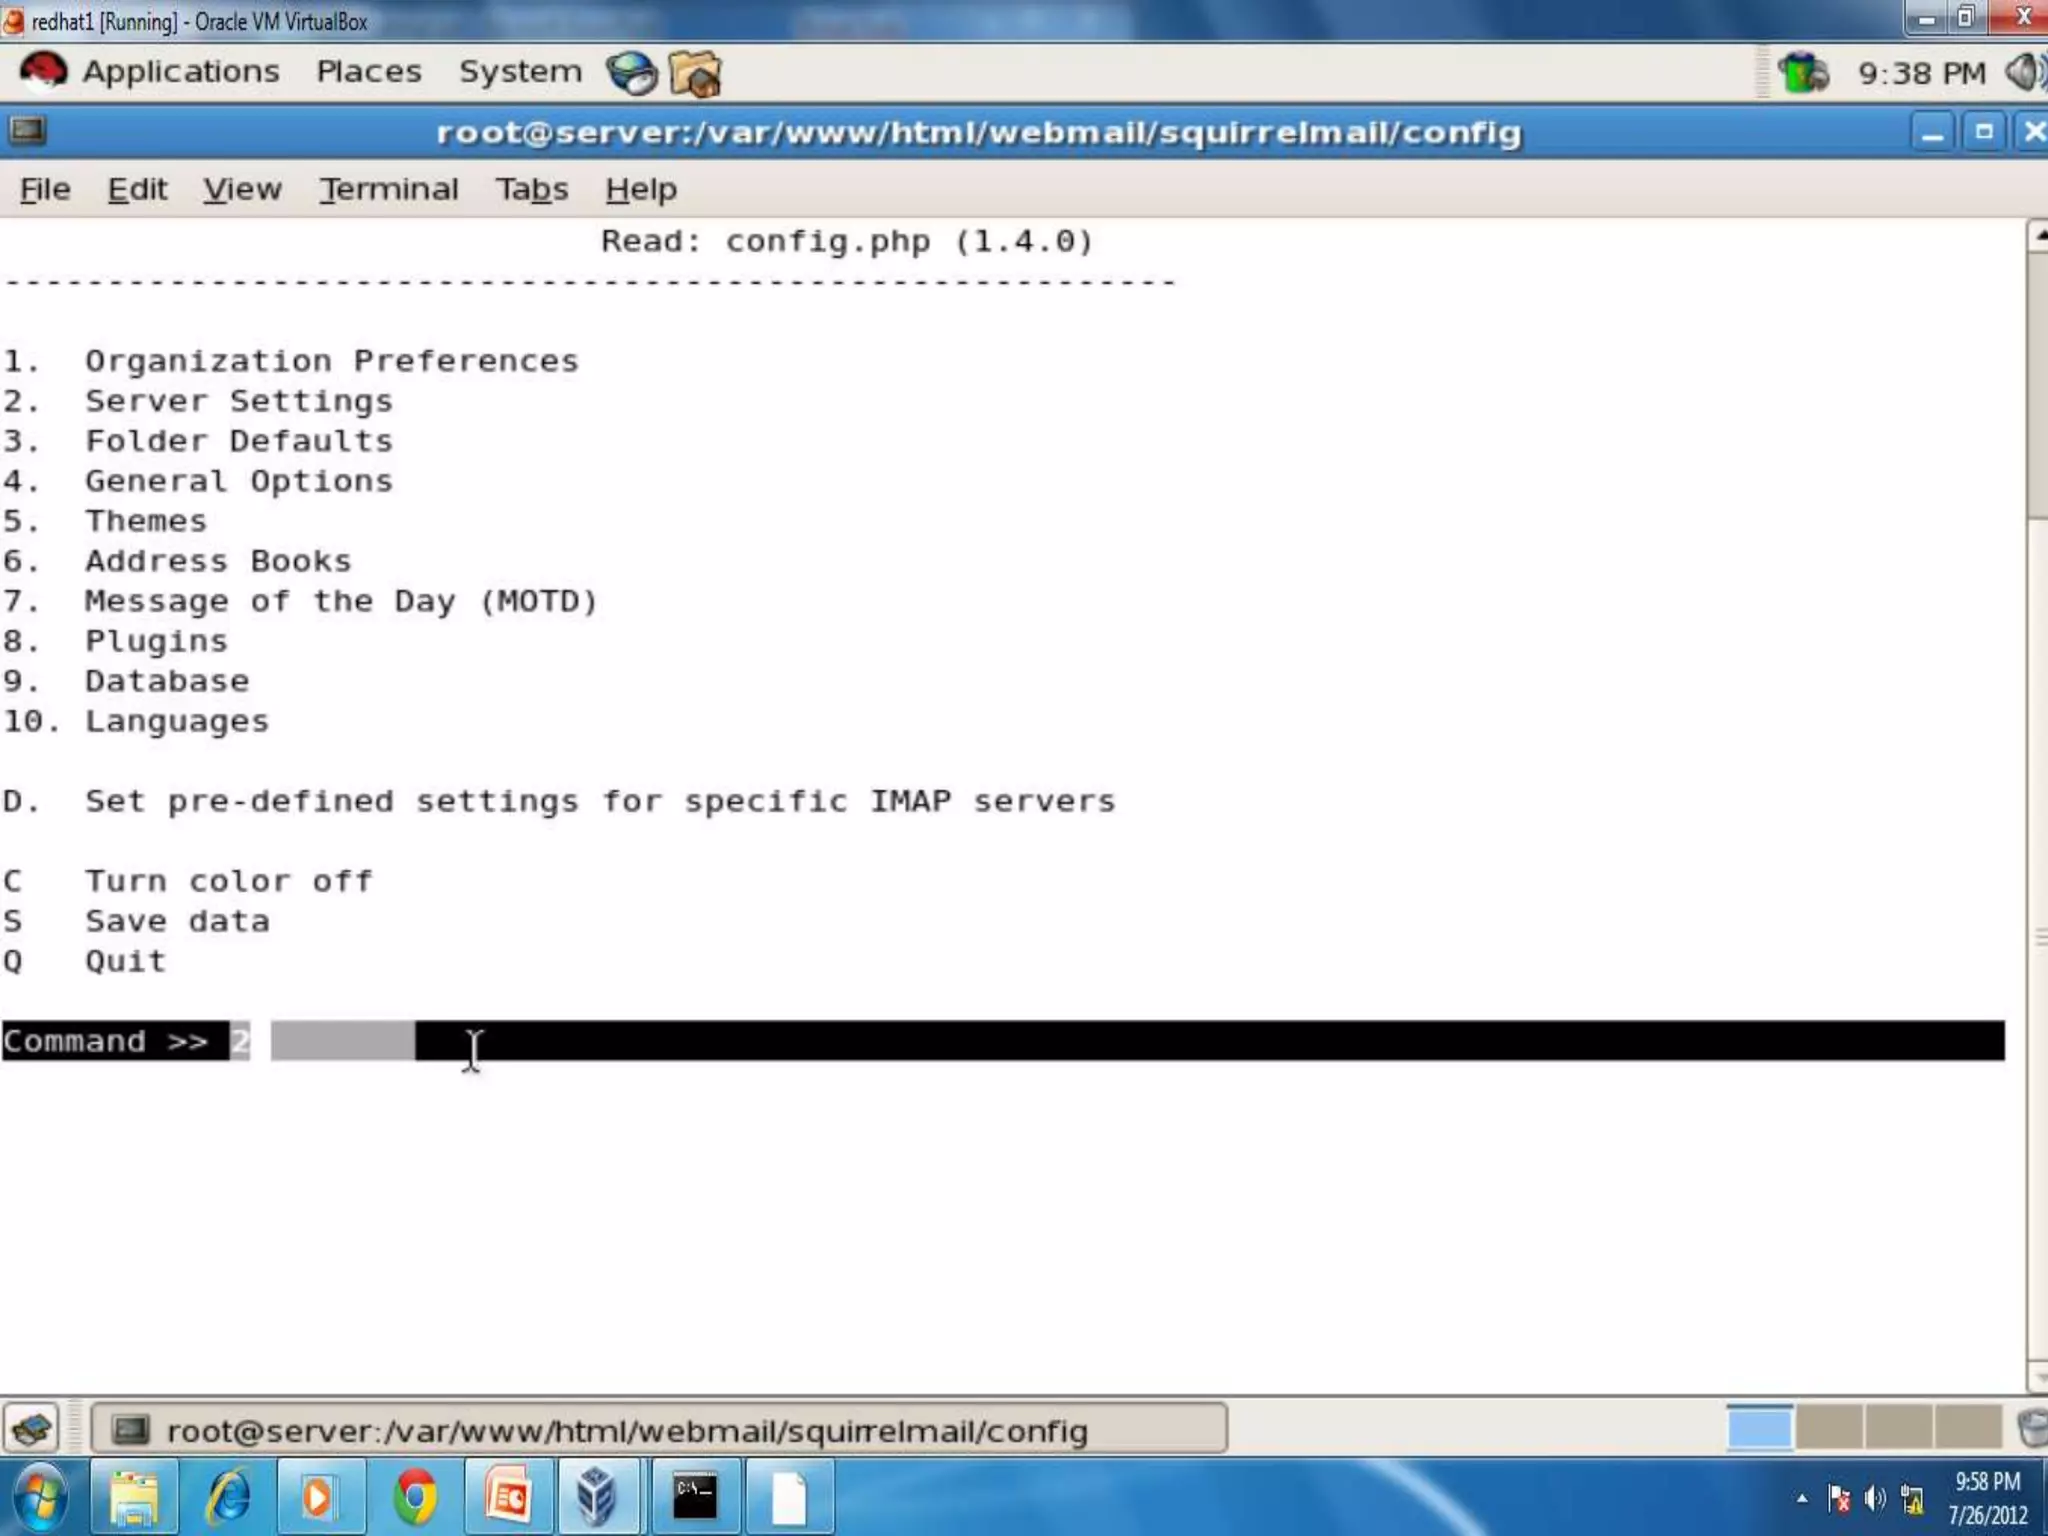The height and width of the screenshot is (1536, 2048).
Task: Switch to the second workspace in pager
Action: [x=1829, y=1428]
